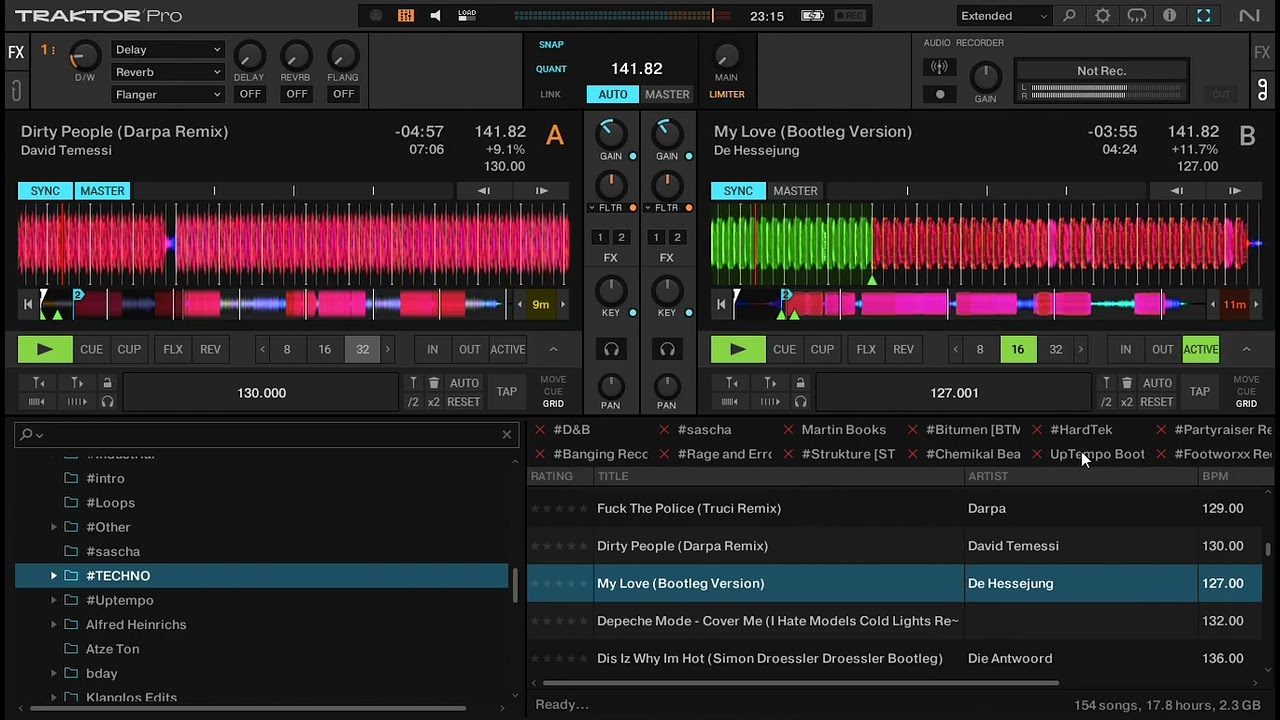The image size is (1280, 720).
Task: Click the speaker audio indicator in the header
Action: click(435, 16)
